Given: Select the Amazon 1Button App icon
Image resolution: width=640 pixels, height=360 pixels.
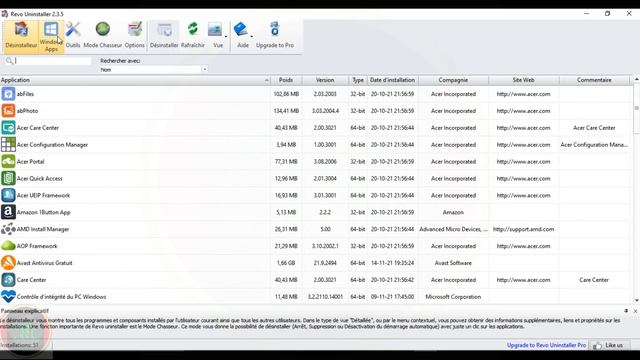Looking at the screenshot, I should (8, 212).
